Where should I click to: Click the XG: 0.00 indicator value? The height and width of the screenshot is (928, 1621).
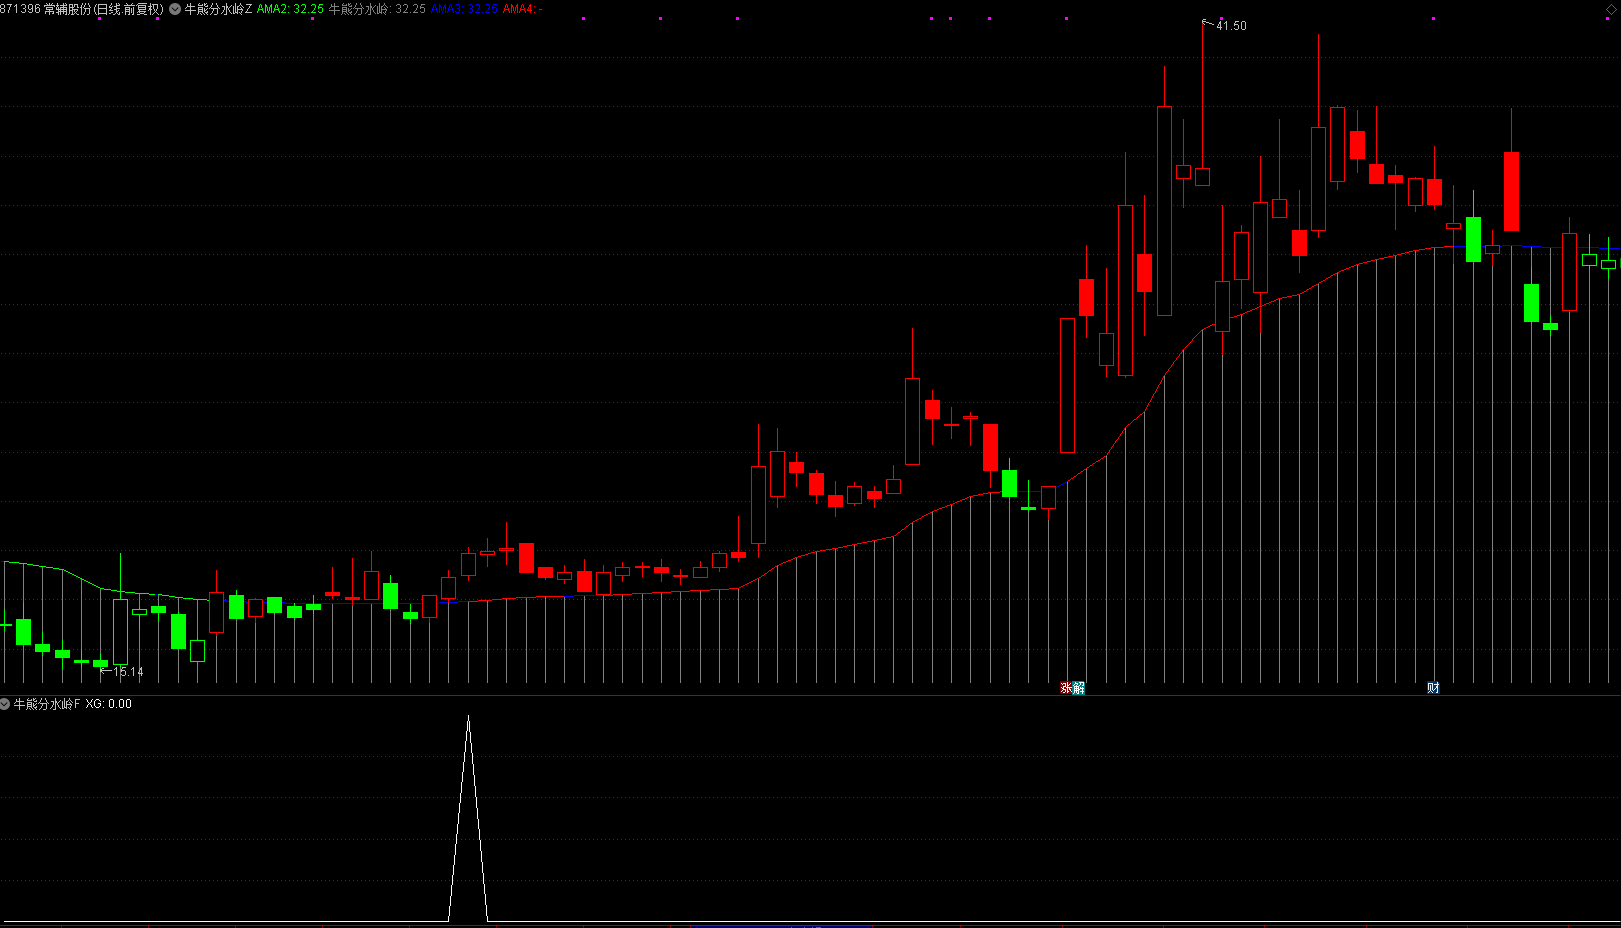click(x=108, y=704)
